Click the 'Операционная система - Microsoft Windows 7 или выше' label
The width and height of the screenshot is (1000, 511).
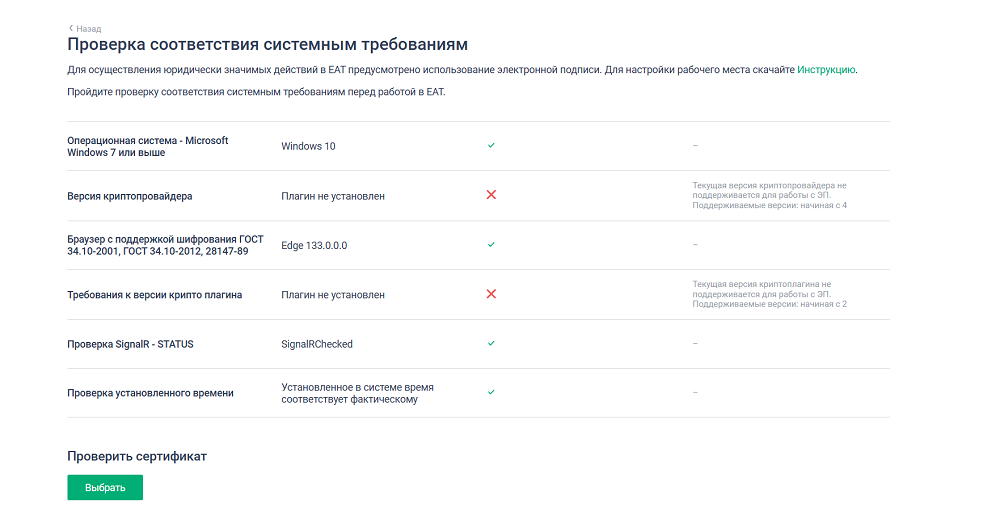coord(147,146)
